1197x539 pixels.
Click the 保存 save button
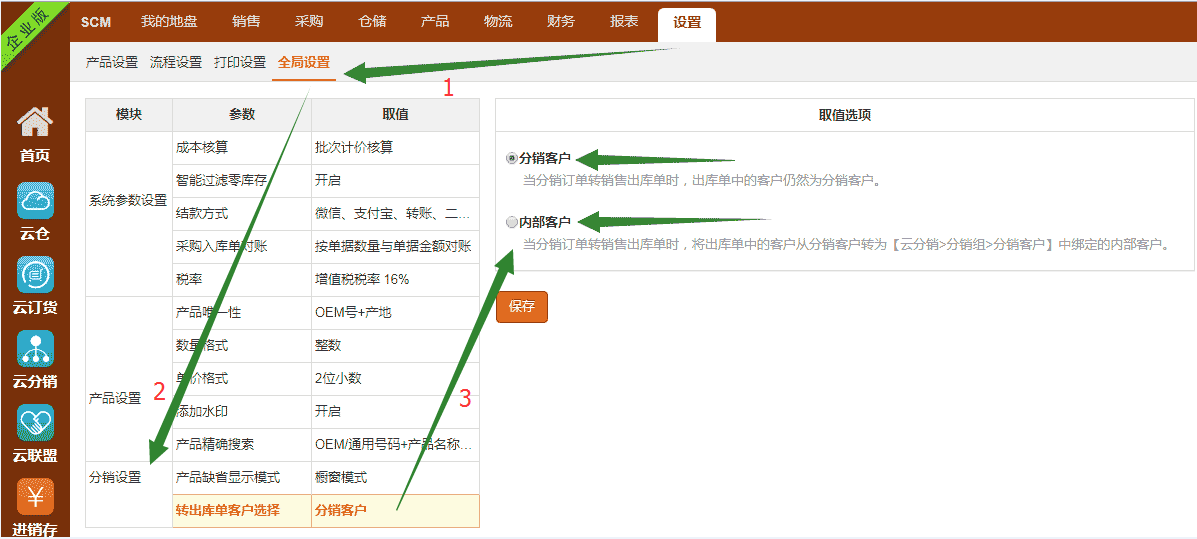(521, 307)
